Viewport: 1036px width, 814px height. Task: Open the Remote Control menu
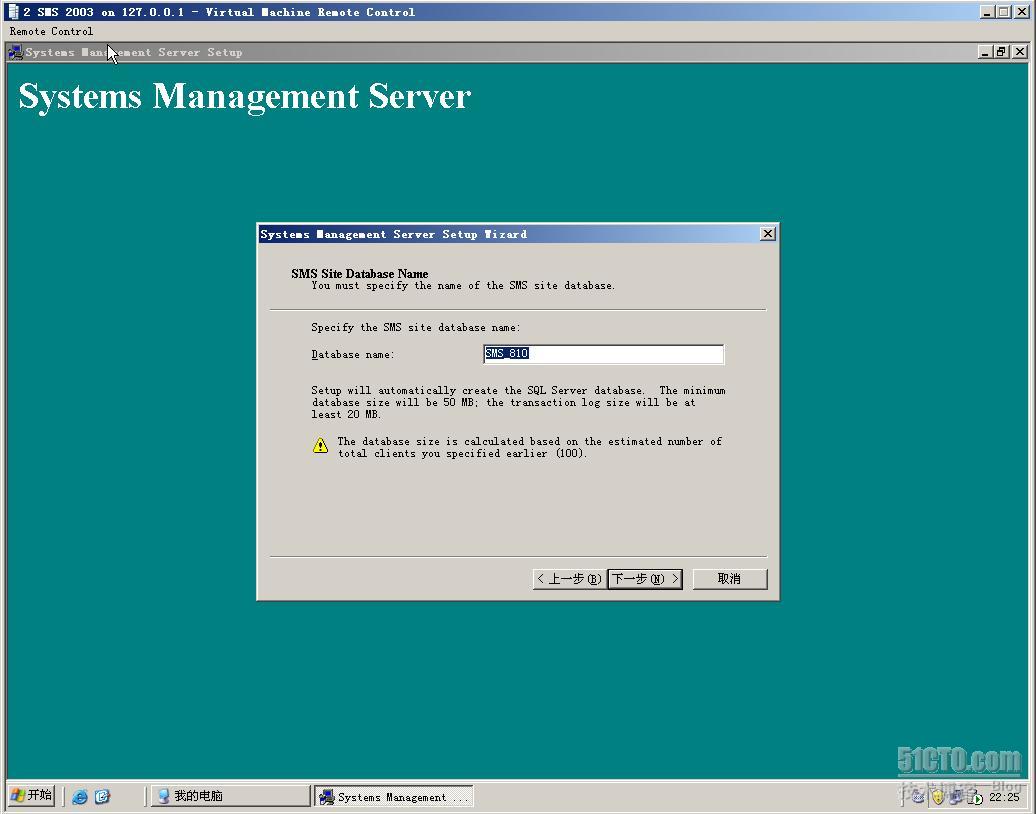pos(51,31)
